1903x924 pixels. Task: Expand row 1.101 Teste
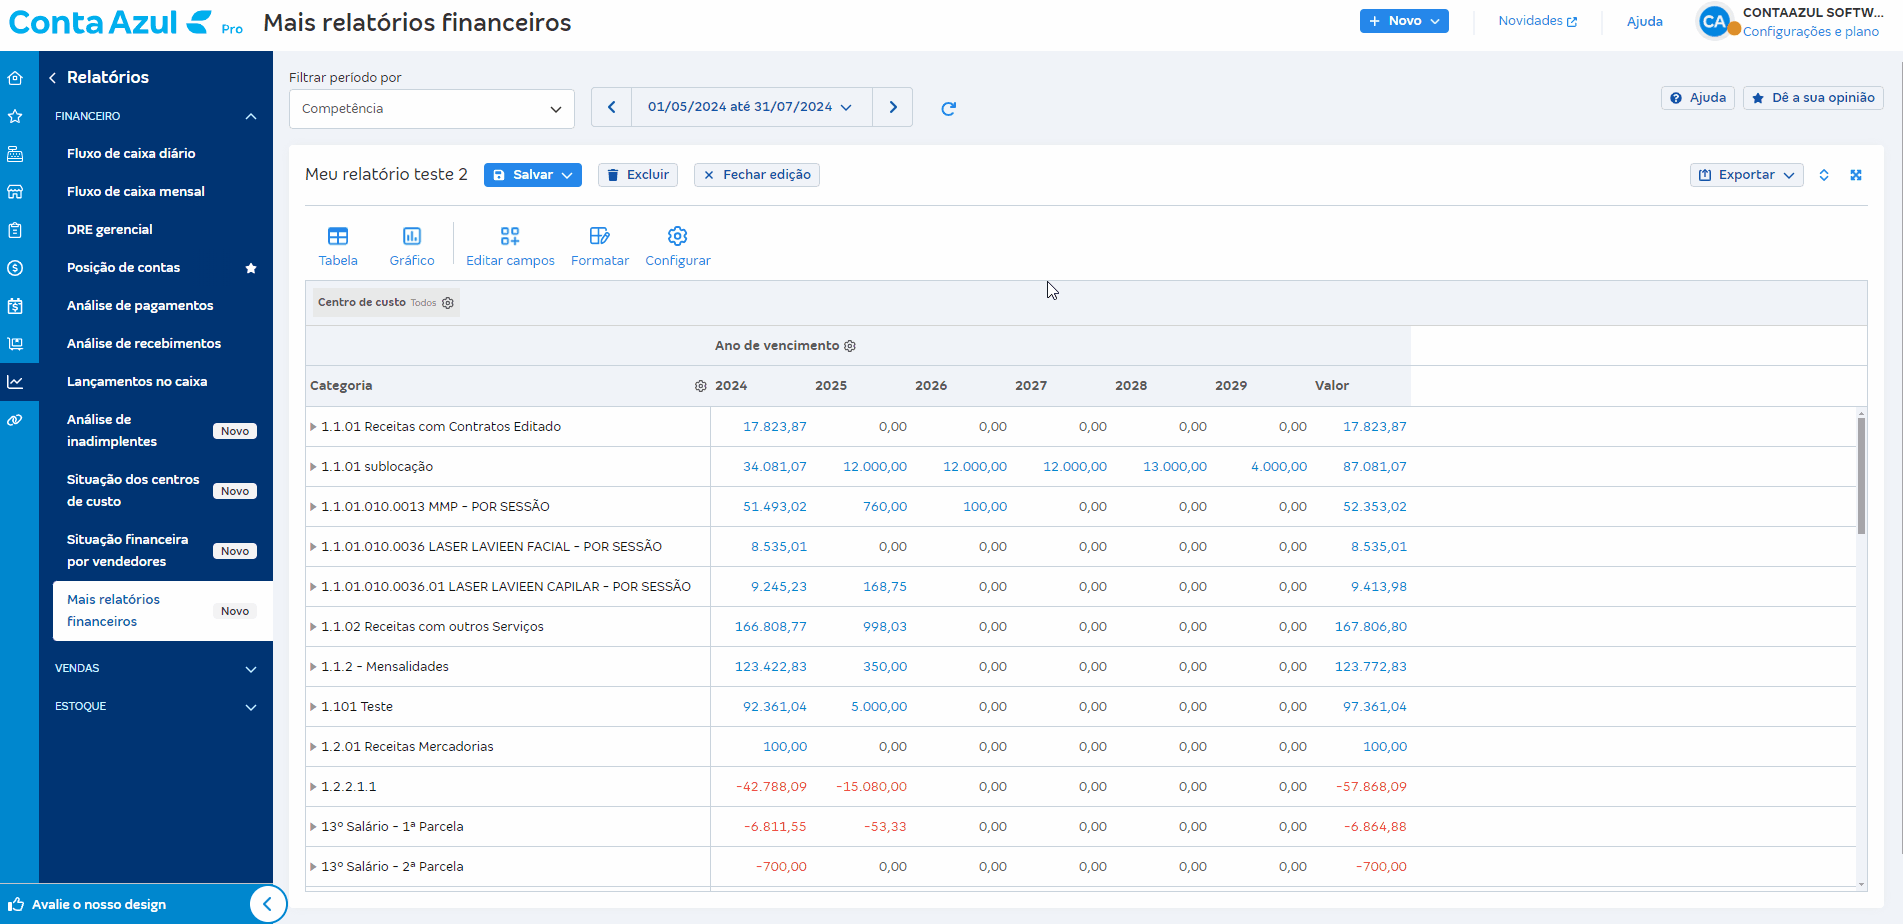coord(313,707)
